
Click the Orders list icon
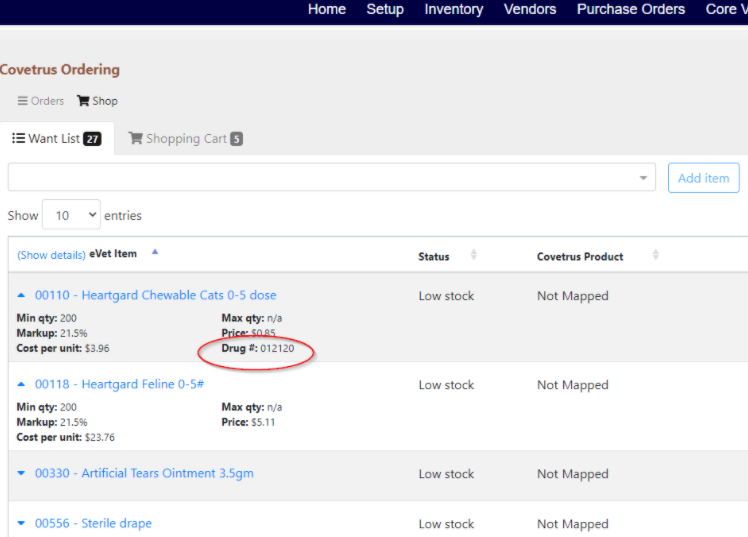tap(22, 101)
